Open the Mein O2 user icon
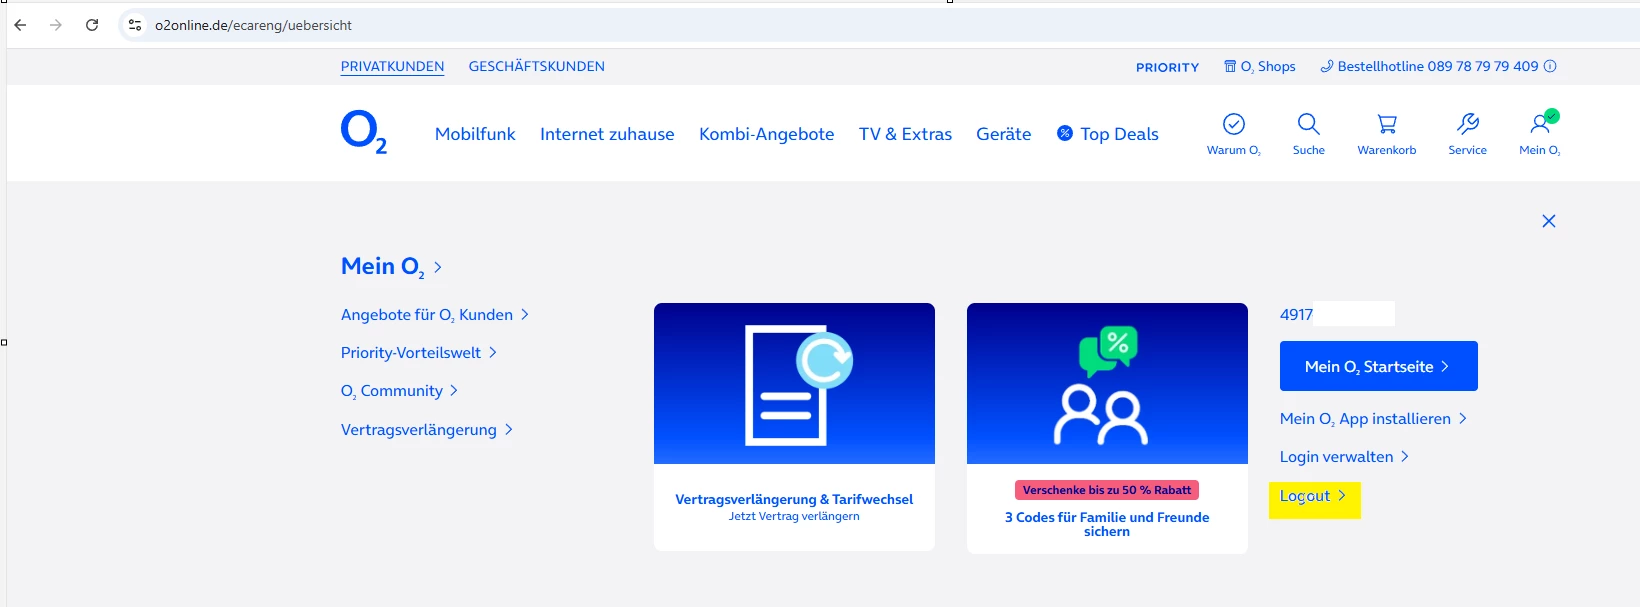 (1540, 124)
